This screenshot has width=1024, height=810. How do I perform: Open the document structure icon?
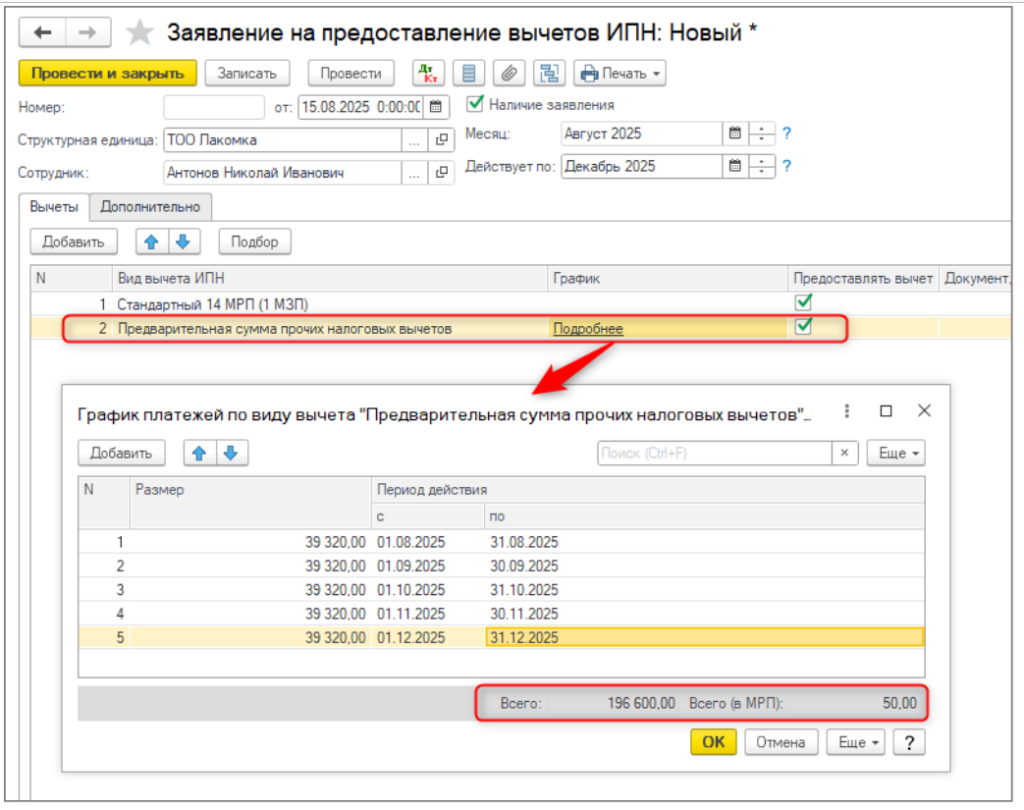pyautogui.click(x=548, y=73)
